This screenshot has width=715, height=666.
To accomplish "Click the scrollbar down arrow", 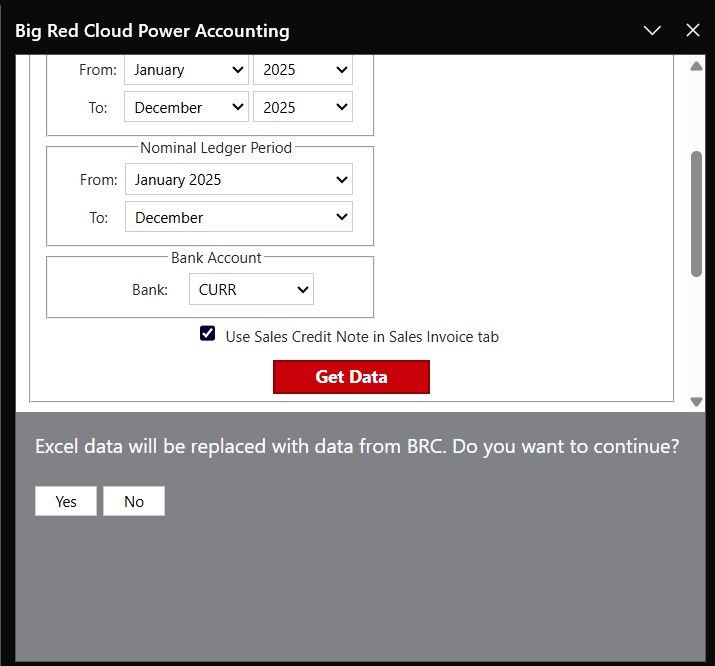I will pyautogui.click(x=696, y=402).
